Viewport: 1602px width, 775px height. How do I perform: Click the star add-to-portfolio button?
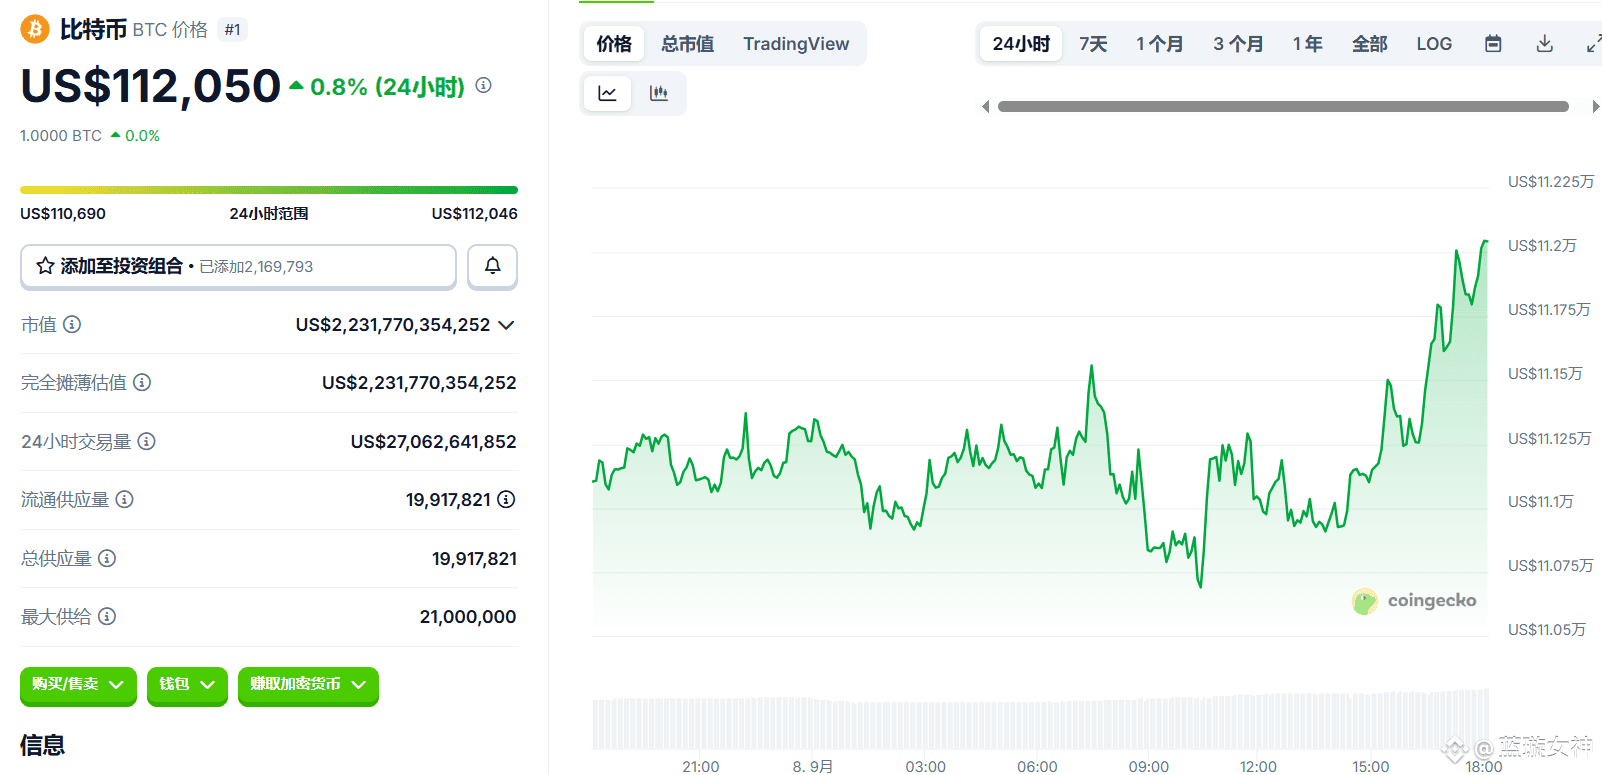(238, 266)
